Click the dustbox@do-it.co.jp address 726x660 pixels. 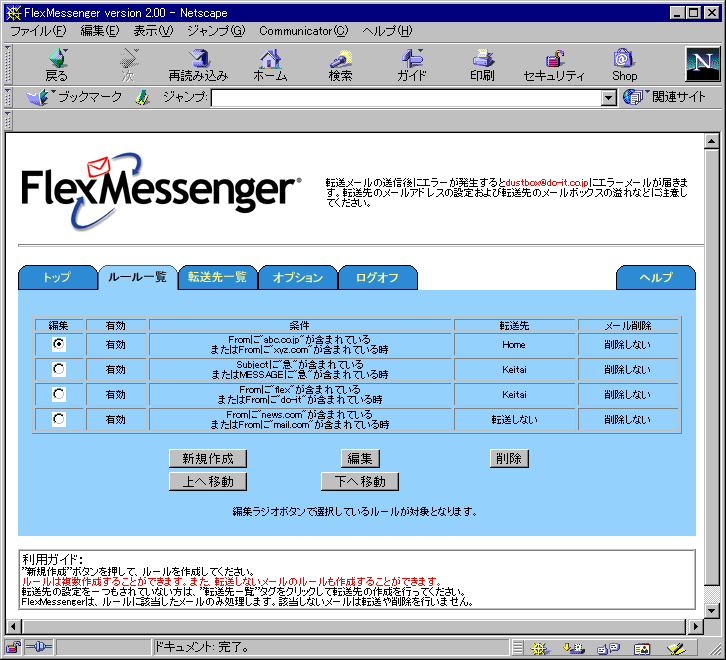tap(547, 183)
